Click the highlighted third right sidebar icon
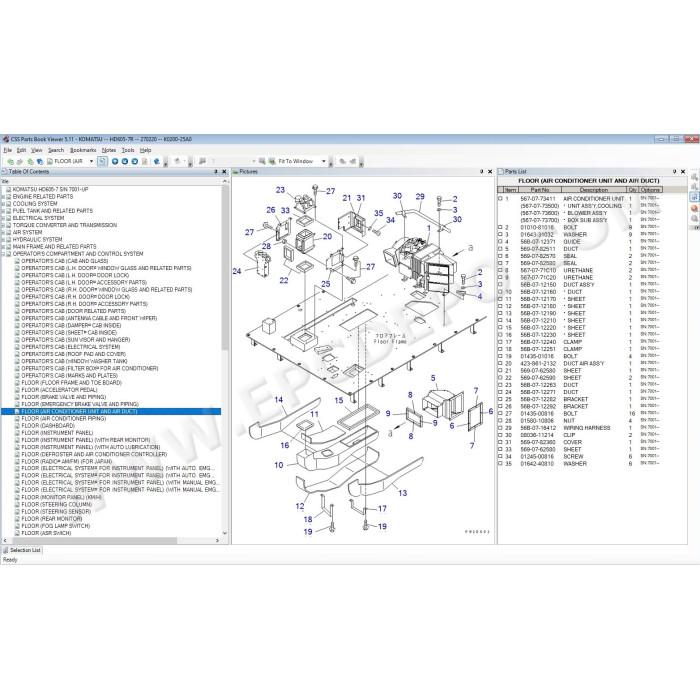Image resolution: width=700 pixels, height=700 pixels. pos(694,197)
